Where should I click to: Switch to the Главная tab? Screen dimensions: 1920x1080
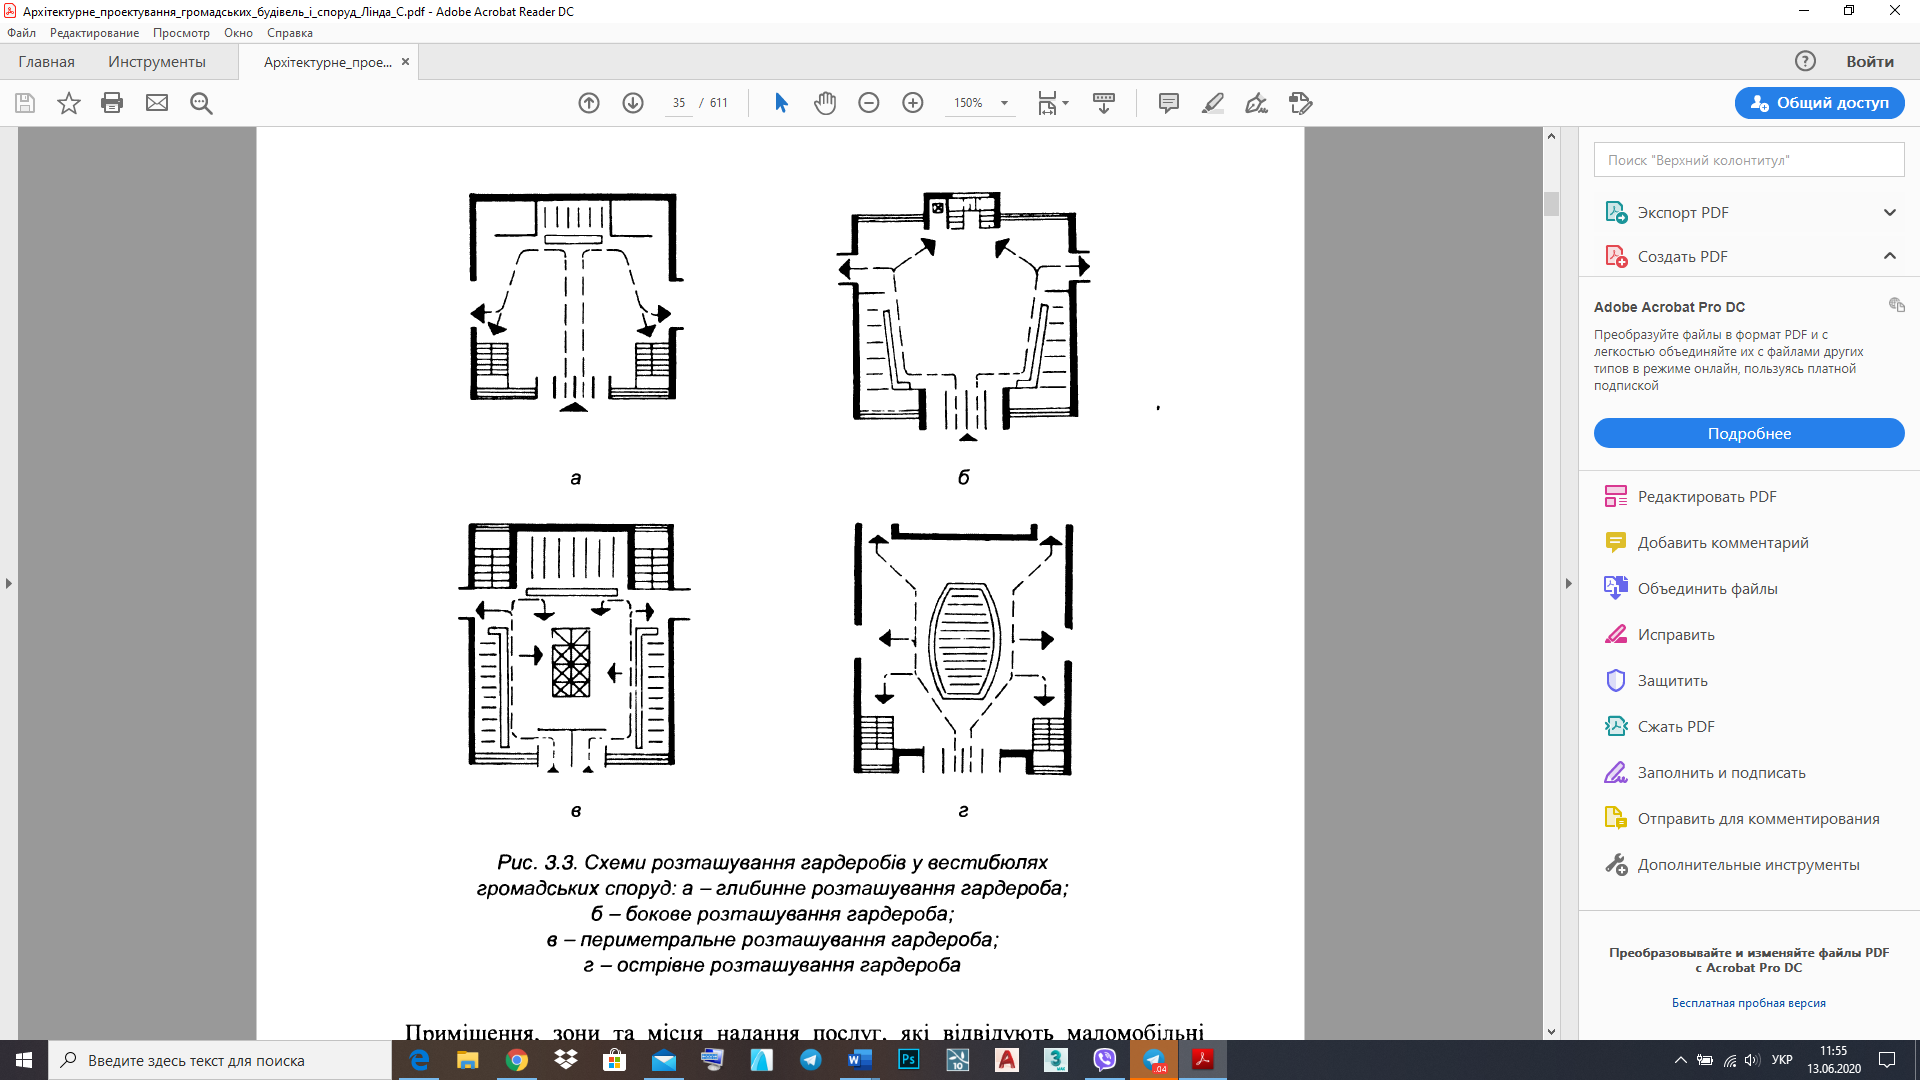46,62
